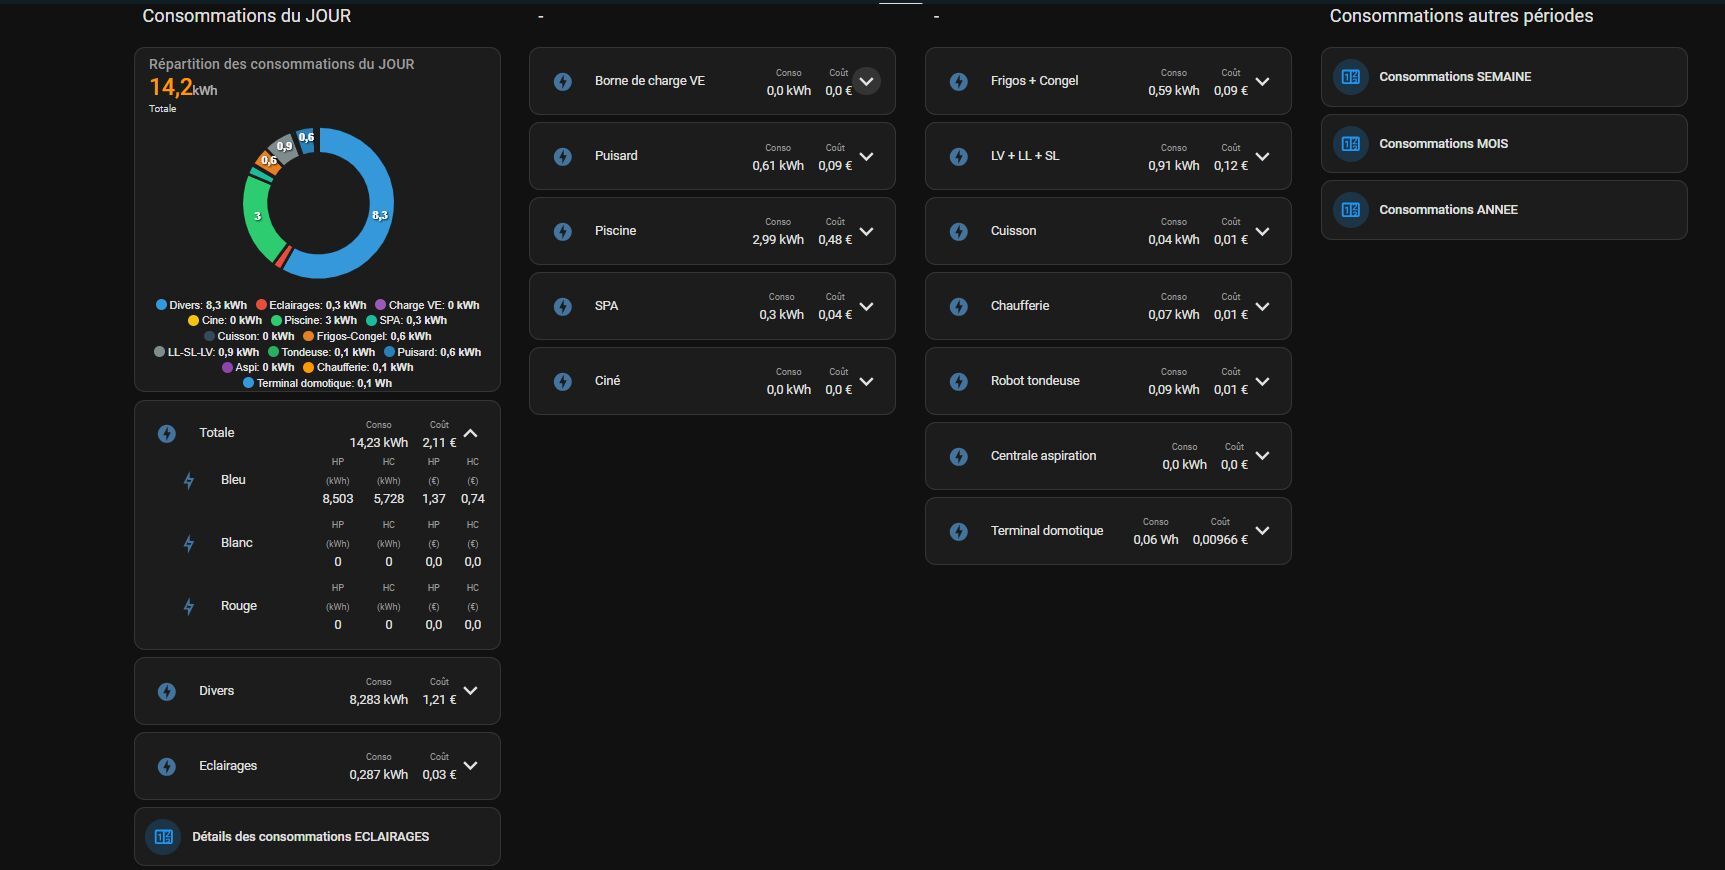Image resolution: width=1725 pixels, height=870 pixels.
Task: Click the Robot tondeuse energy icon
Action: tap(959, 381)
